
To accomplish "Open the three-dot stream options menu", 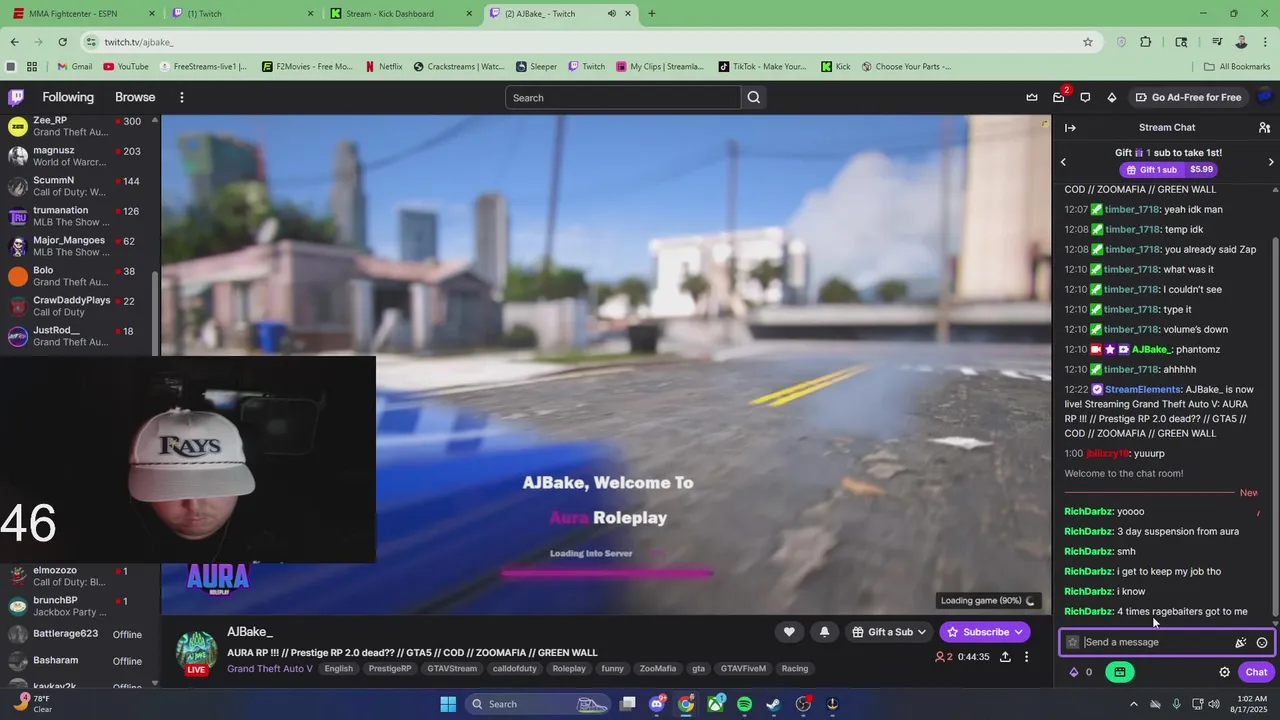I will (1026, 657).
